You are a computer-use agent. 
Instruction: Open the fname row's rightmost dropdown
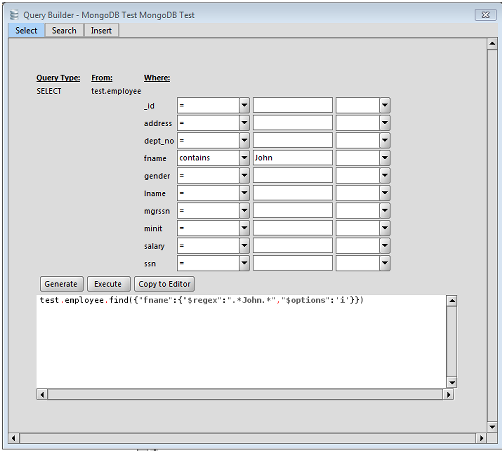pyautogui.click(x=363, y=158)
